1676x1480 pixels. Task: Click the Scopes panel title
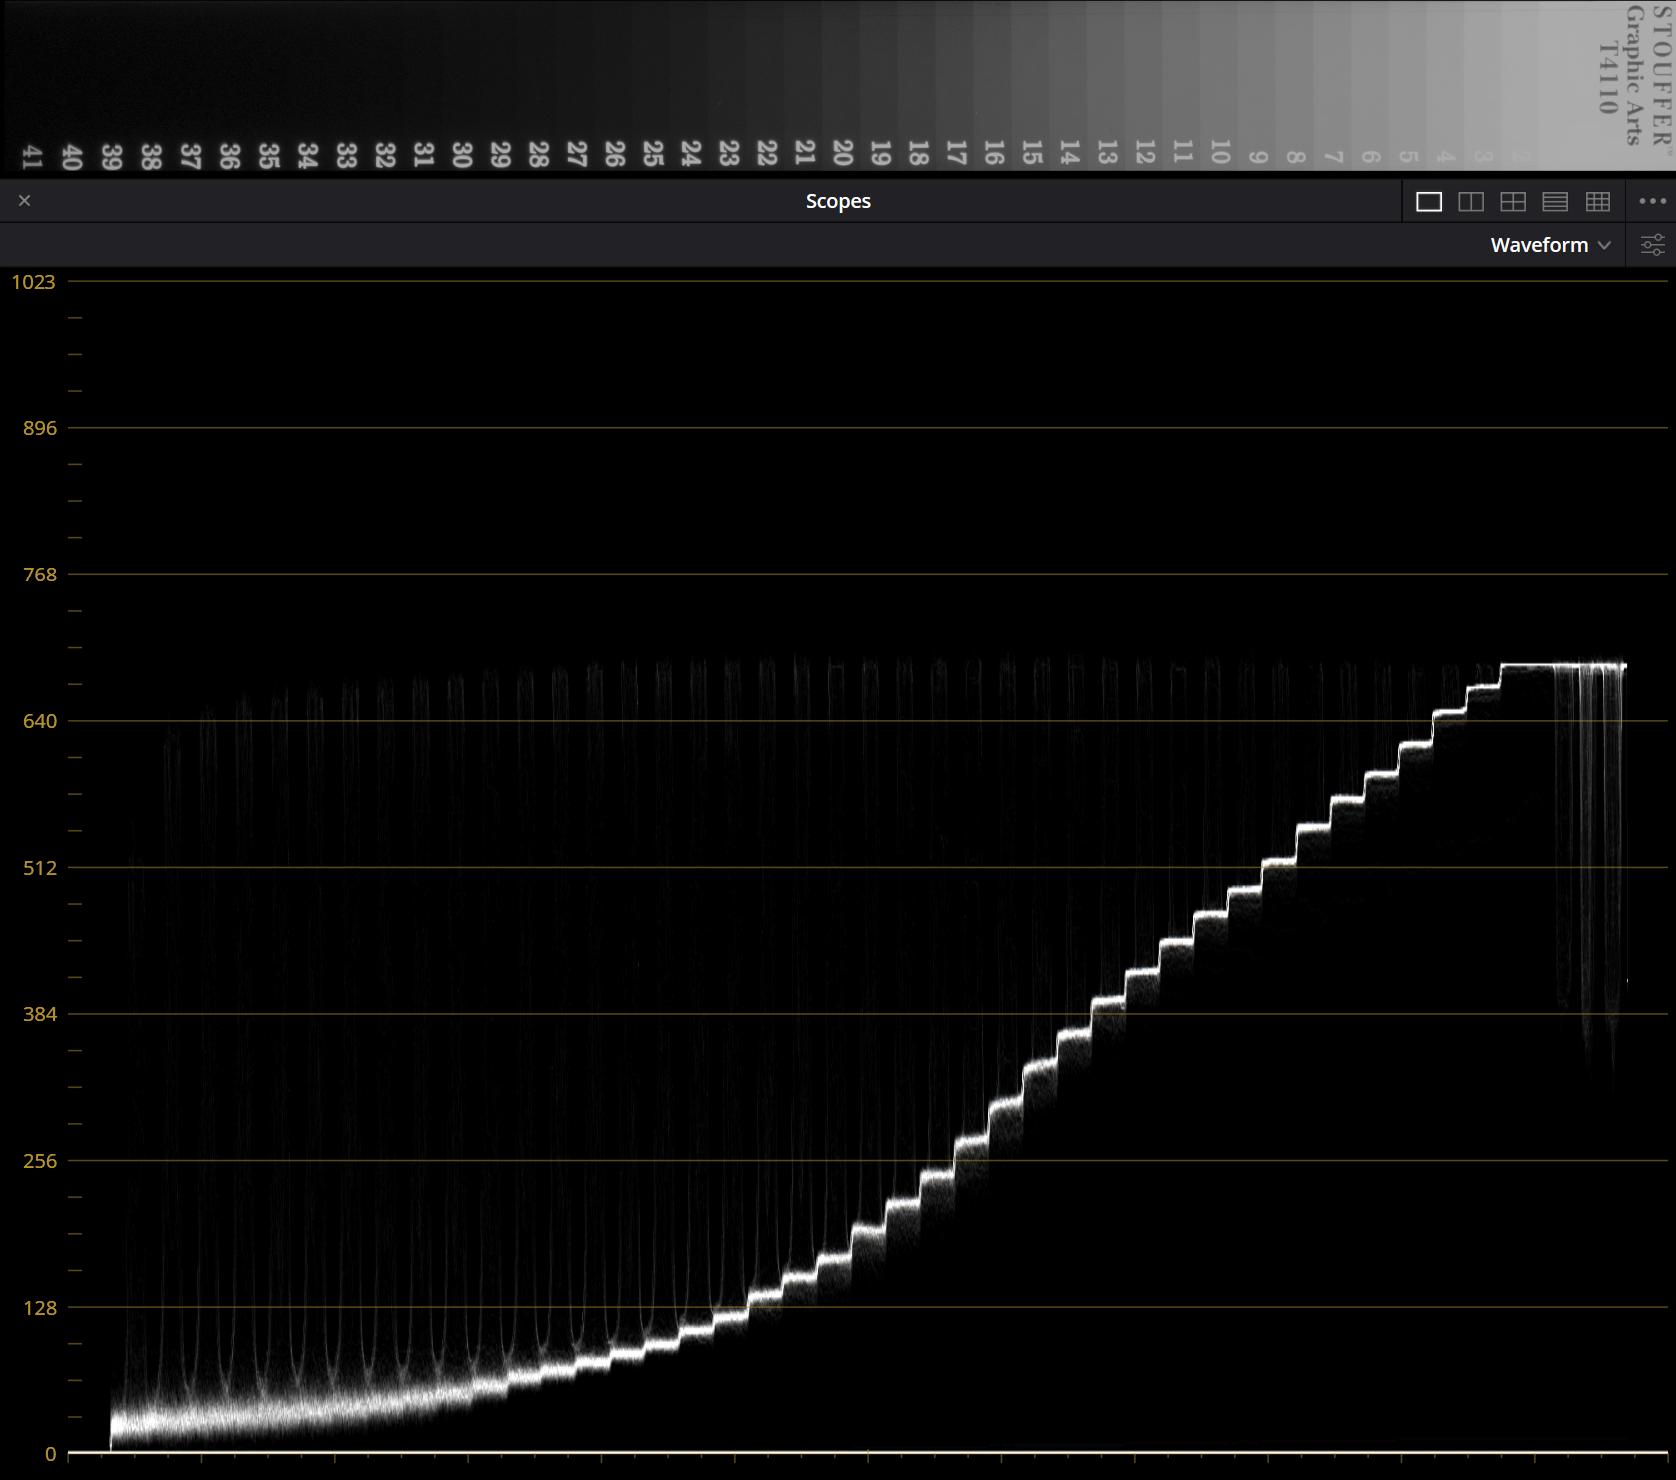pos(838,201)
